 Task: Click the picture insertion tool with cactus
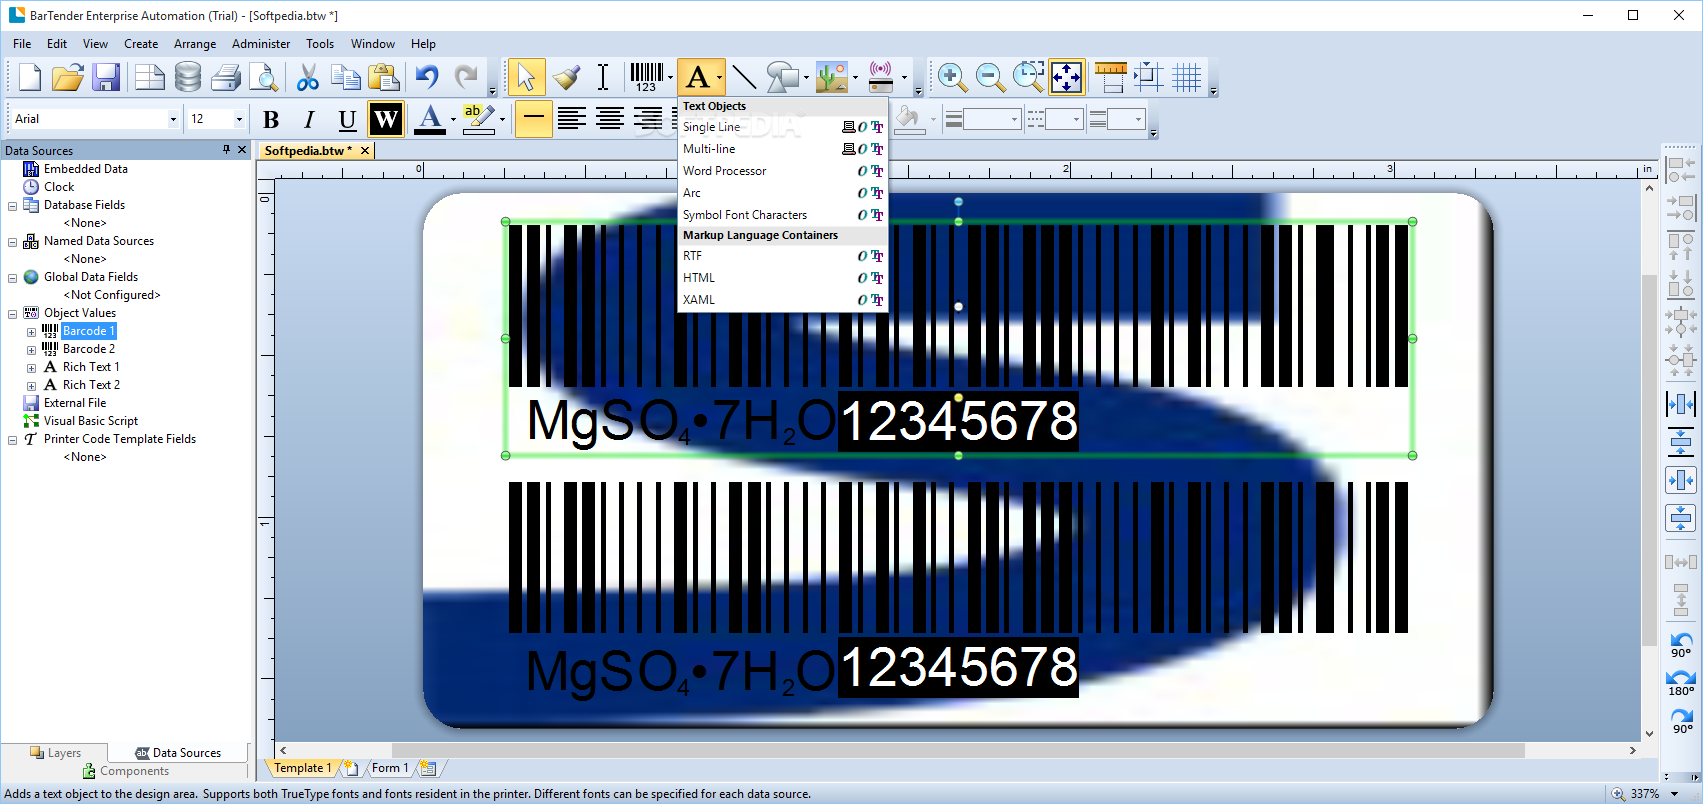click(831, 77)
